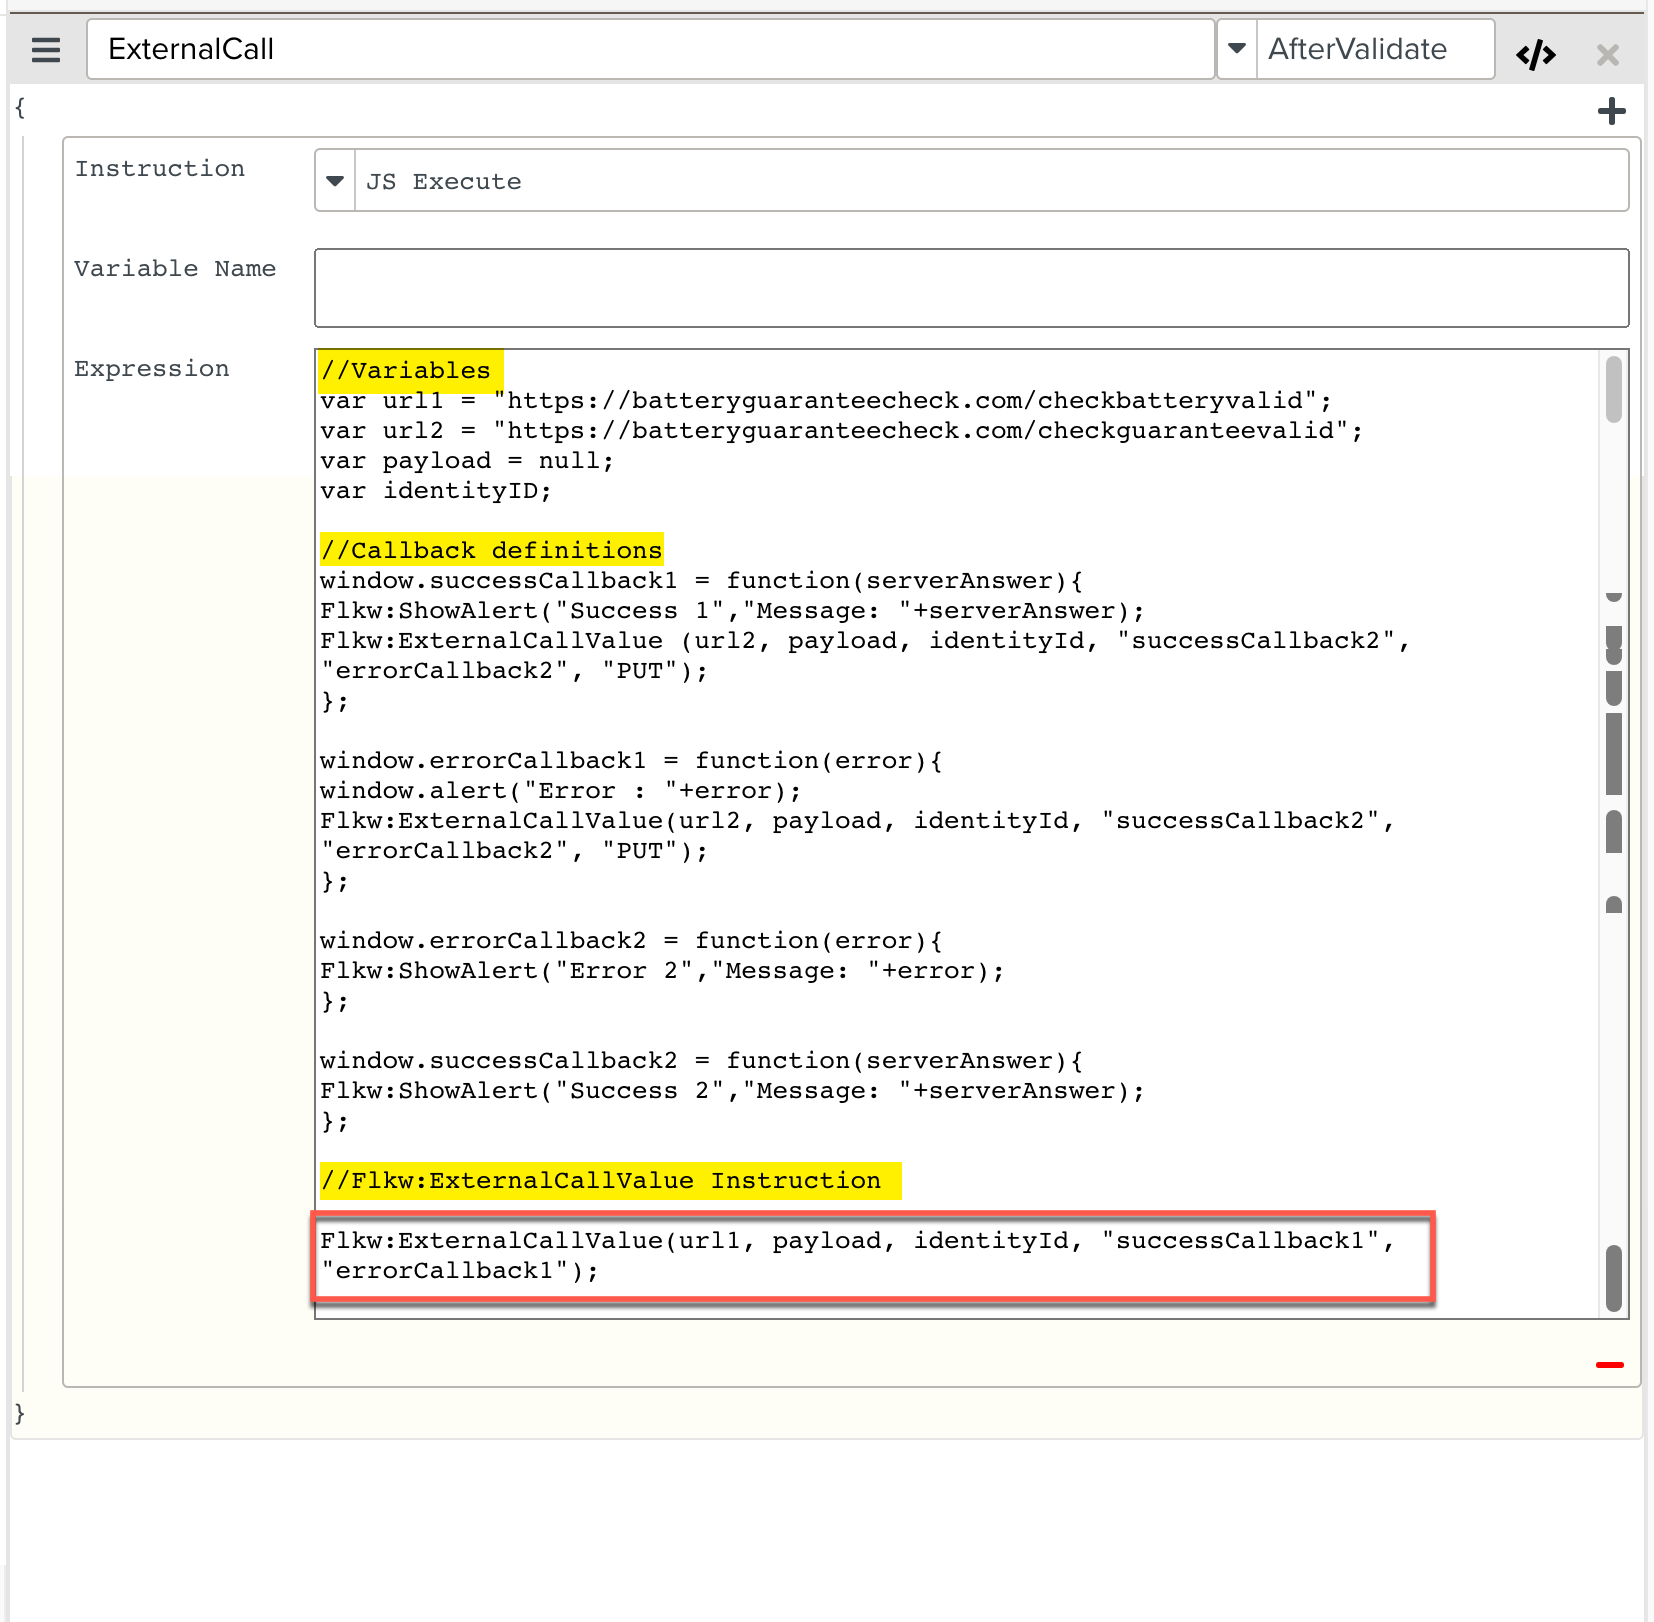Screen dimensions: 1654x1622
Task: Click the Flkw:ShowAlert "Success 1" line
Action: [x=732, y=611]
